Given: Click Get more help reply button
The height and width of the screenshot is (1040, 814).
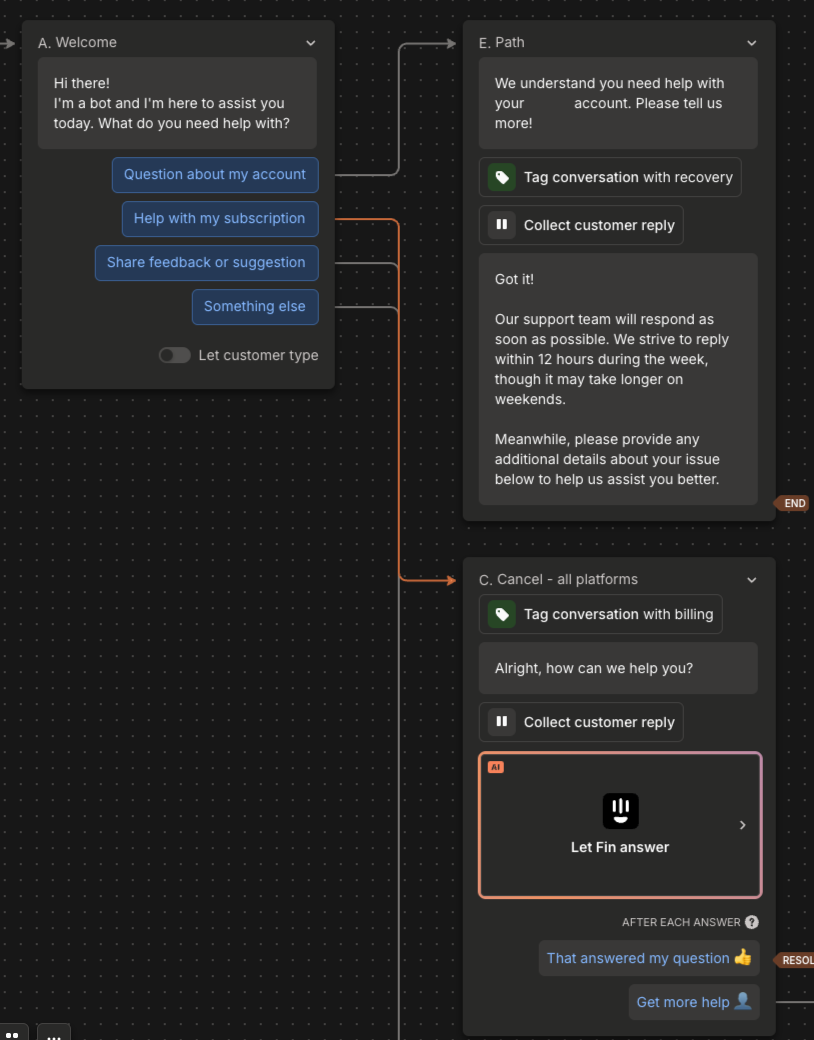Looking at the screenshot, I should pos(694,1002).
